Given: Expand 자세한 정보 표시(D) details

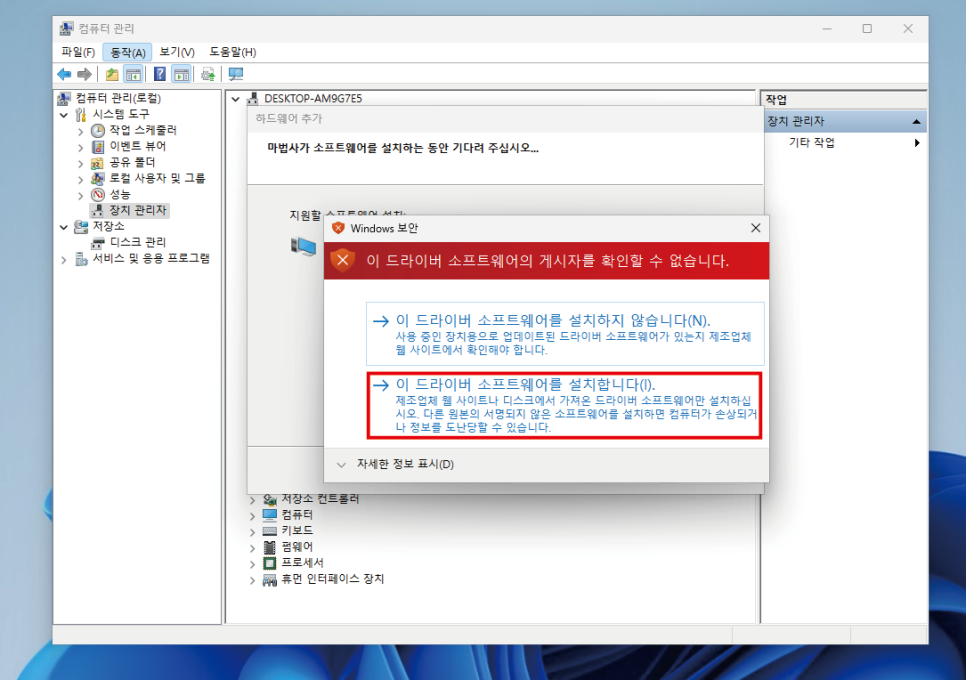Looking at the screenshot, I should click(x=341, y=464).
